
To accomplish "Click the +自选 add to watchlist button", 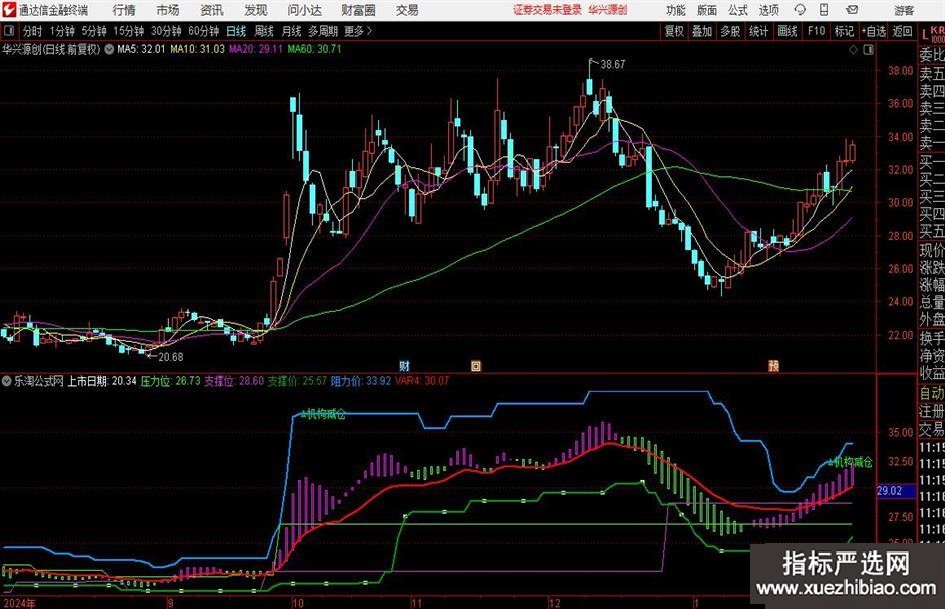I will point(875,31).
